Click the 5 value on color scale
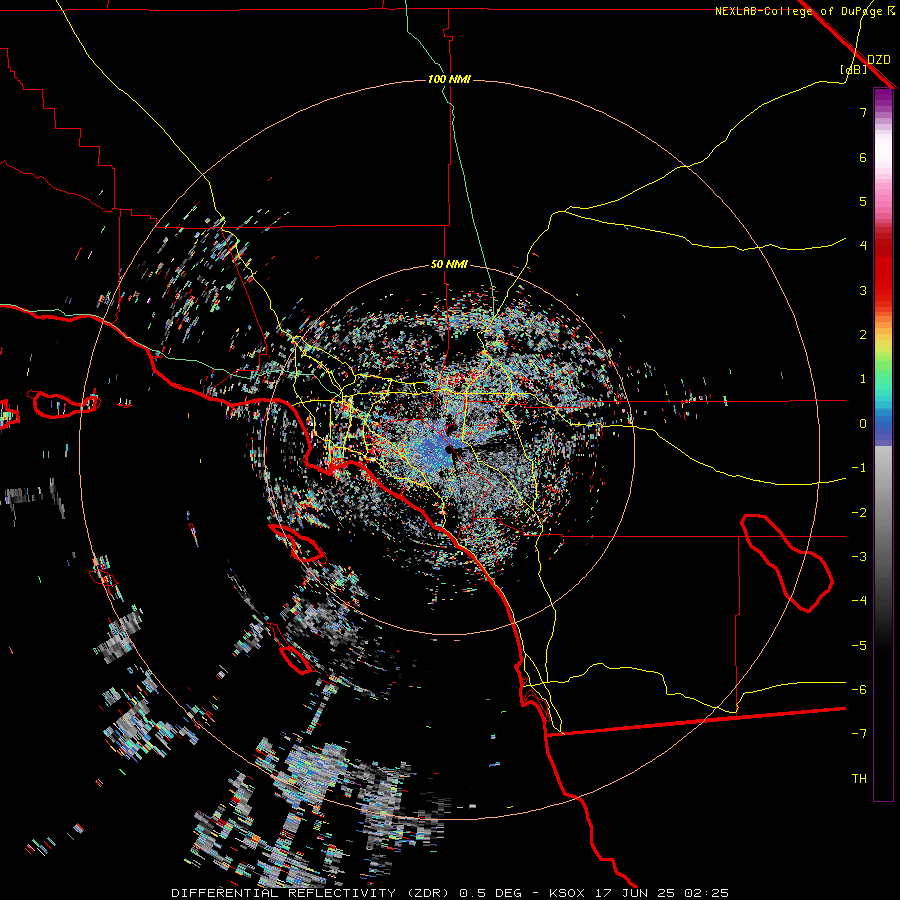Screen dimensions: 900x900 tap(863, 201)
